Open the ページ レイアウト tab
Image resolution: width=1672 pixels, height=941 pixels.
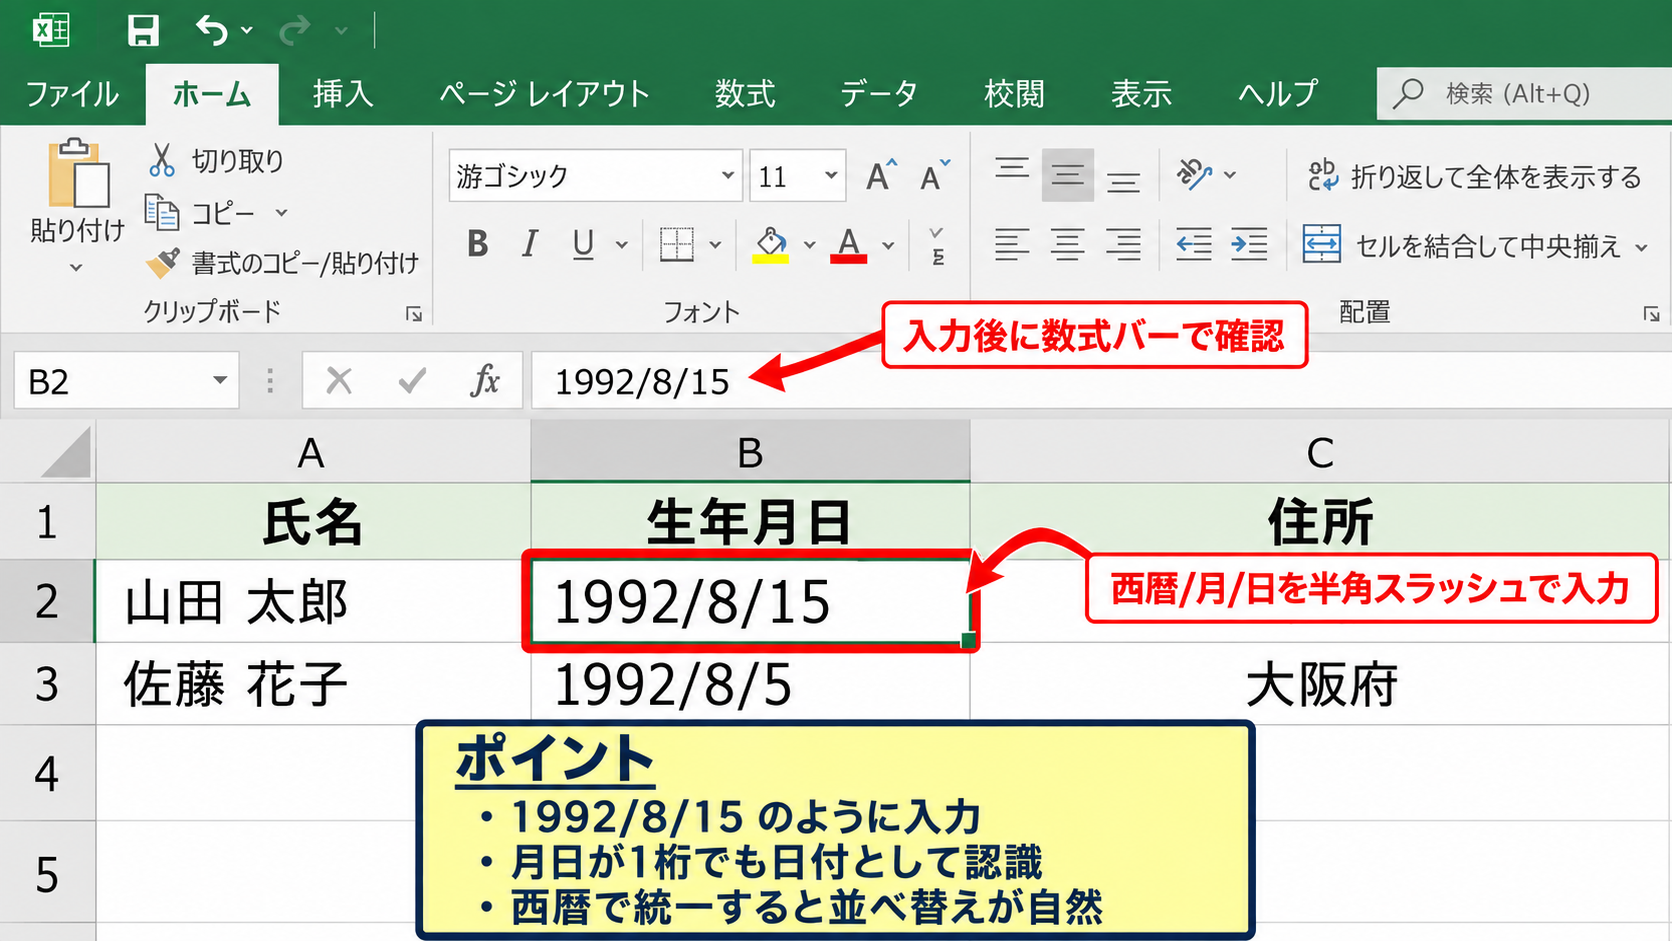[544, 94]
